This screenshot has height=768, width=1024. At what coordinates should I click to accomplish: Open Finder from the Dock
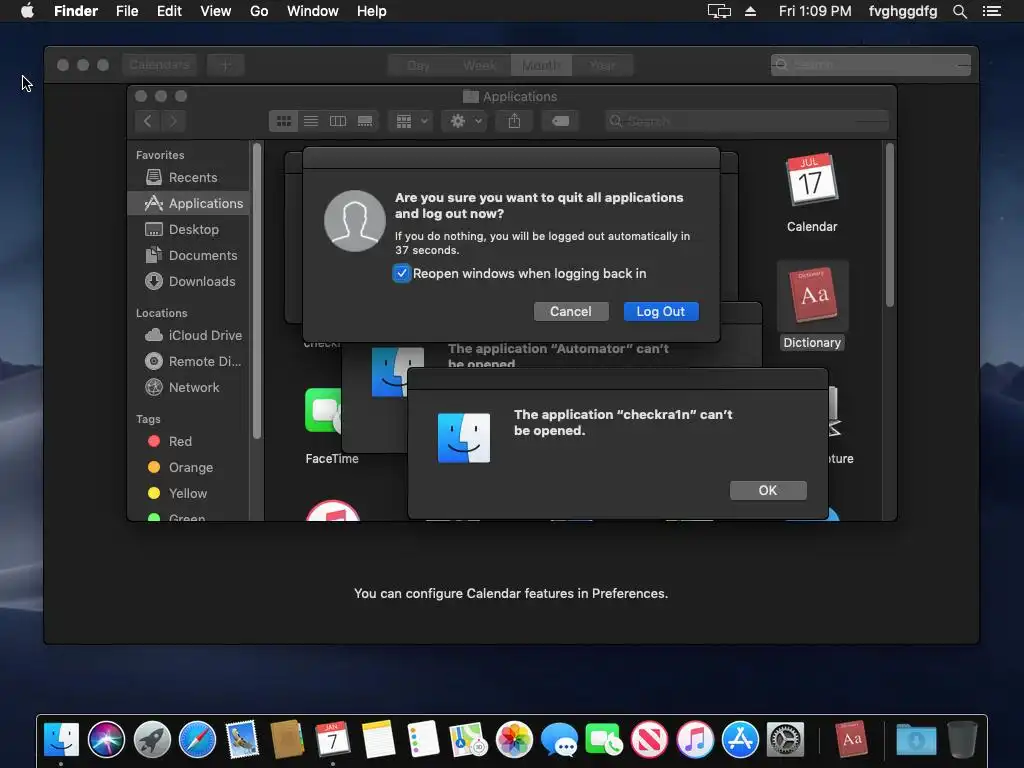[x=61, y=740]
